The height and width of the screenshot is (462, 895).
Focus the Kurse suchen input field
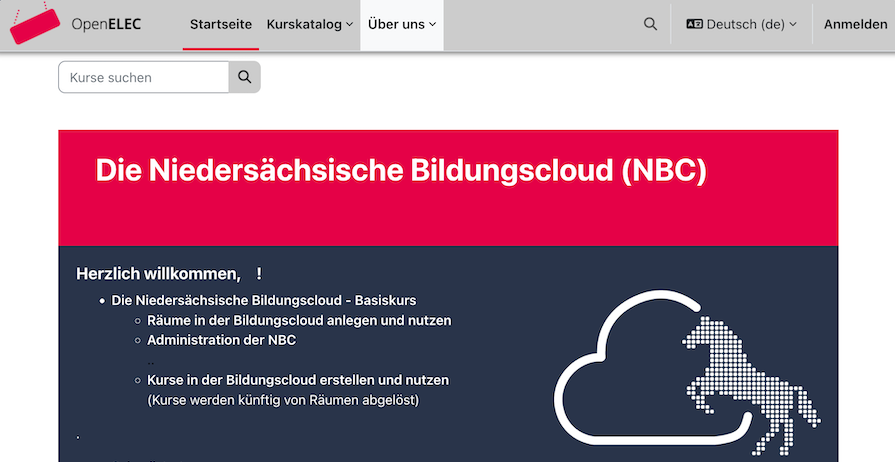(144, 77)
